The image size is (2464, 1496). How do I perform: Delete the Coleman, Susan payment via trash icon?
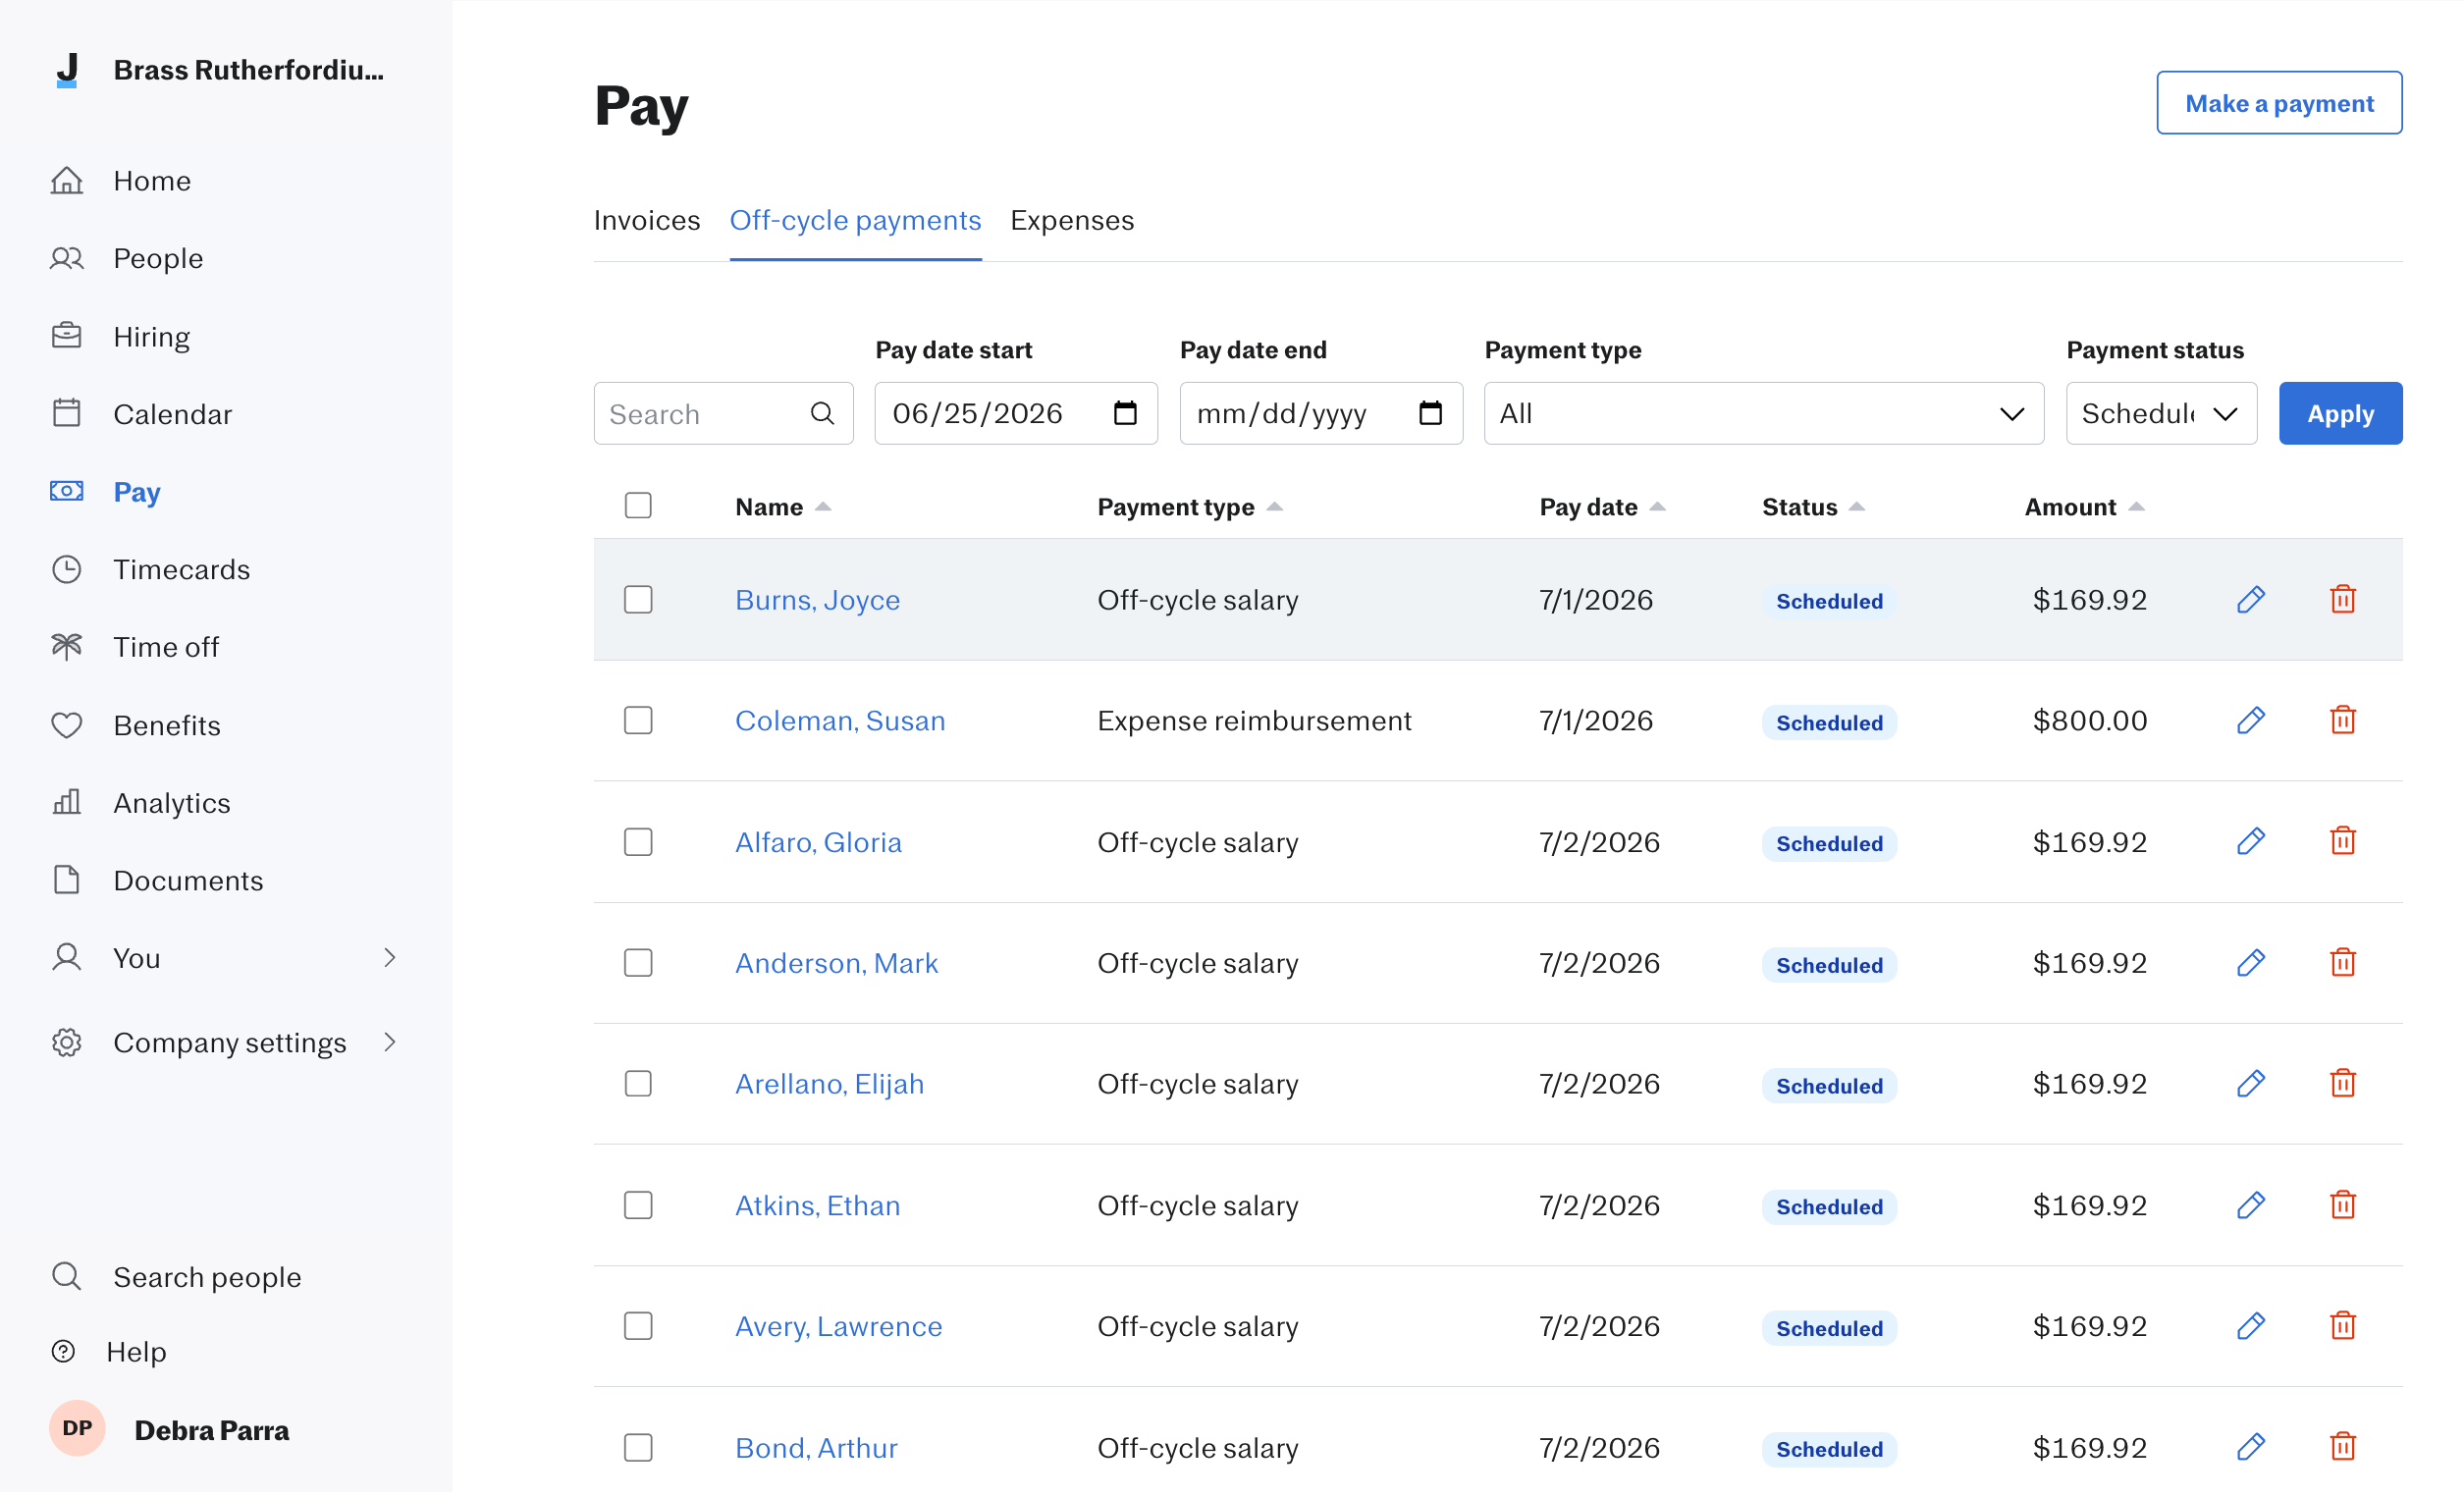(x=2342, y=721)
